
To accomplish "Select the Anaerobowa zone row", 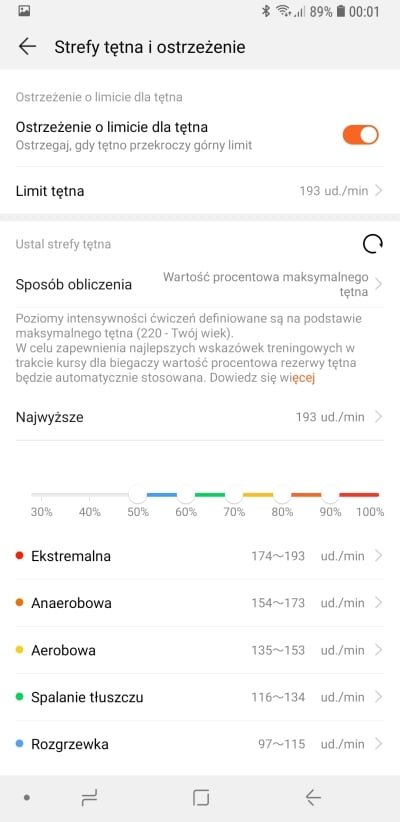I will click(x=200, y=603).
